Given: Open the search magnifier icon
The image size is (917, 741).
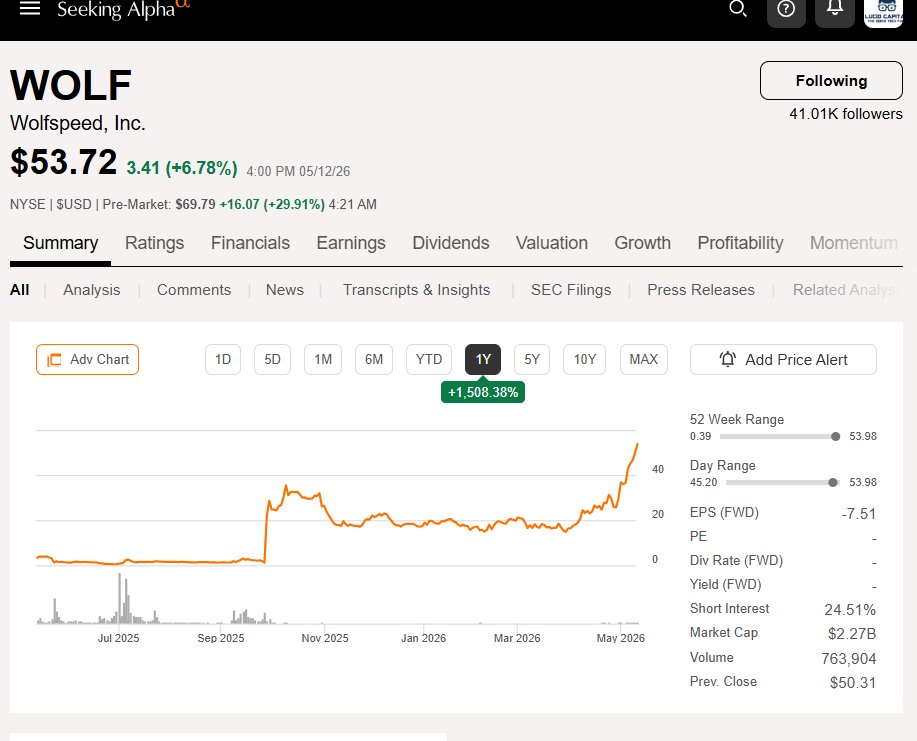Looking at the screenshot, I should pos(737,9).
